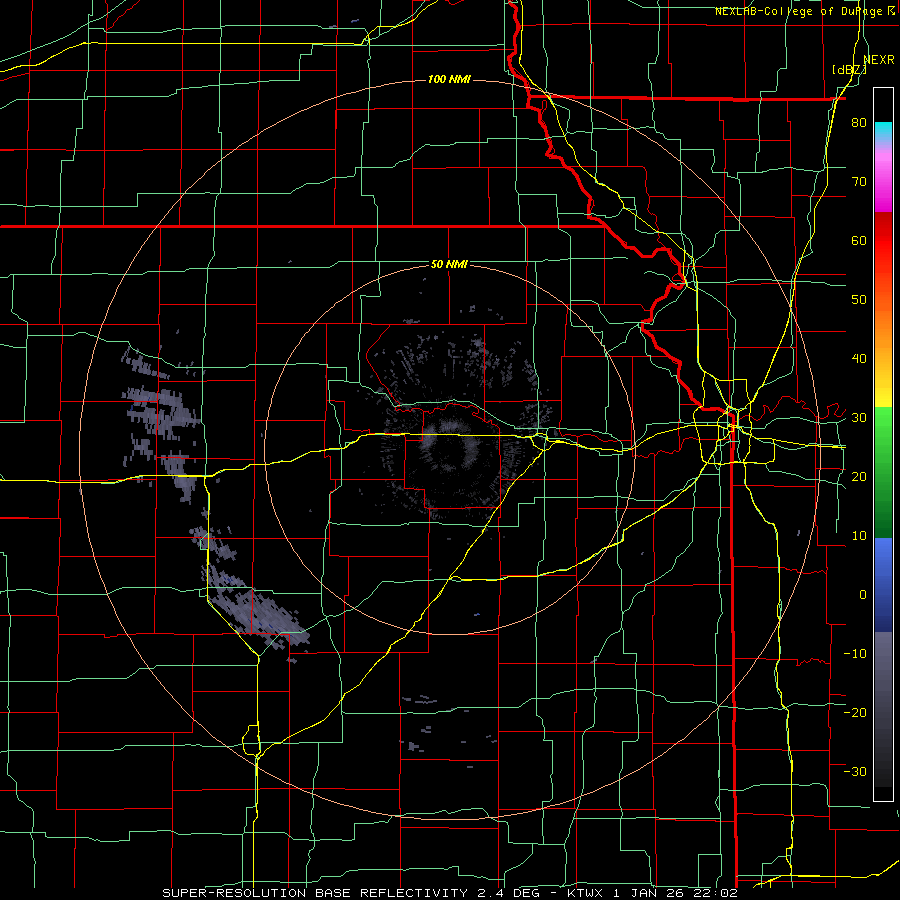Click the 60 value on the dBZ scale
The width and height of the screenshot is (900, 900).
pyautogui.click(x=859, y=240)
